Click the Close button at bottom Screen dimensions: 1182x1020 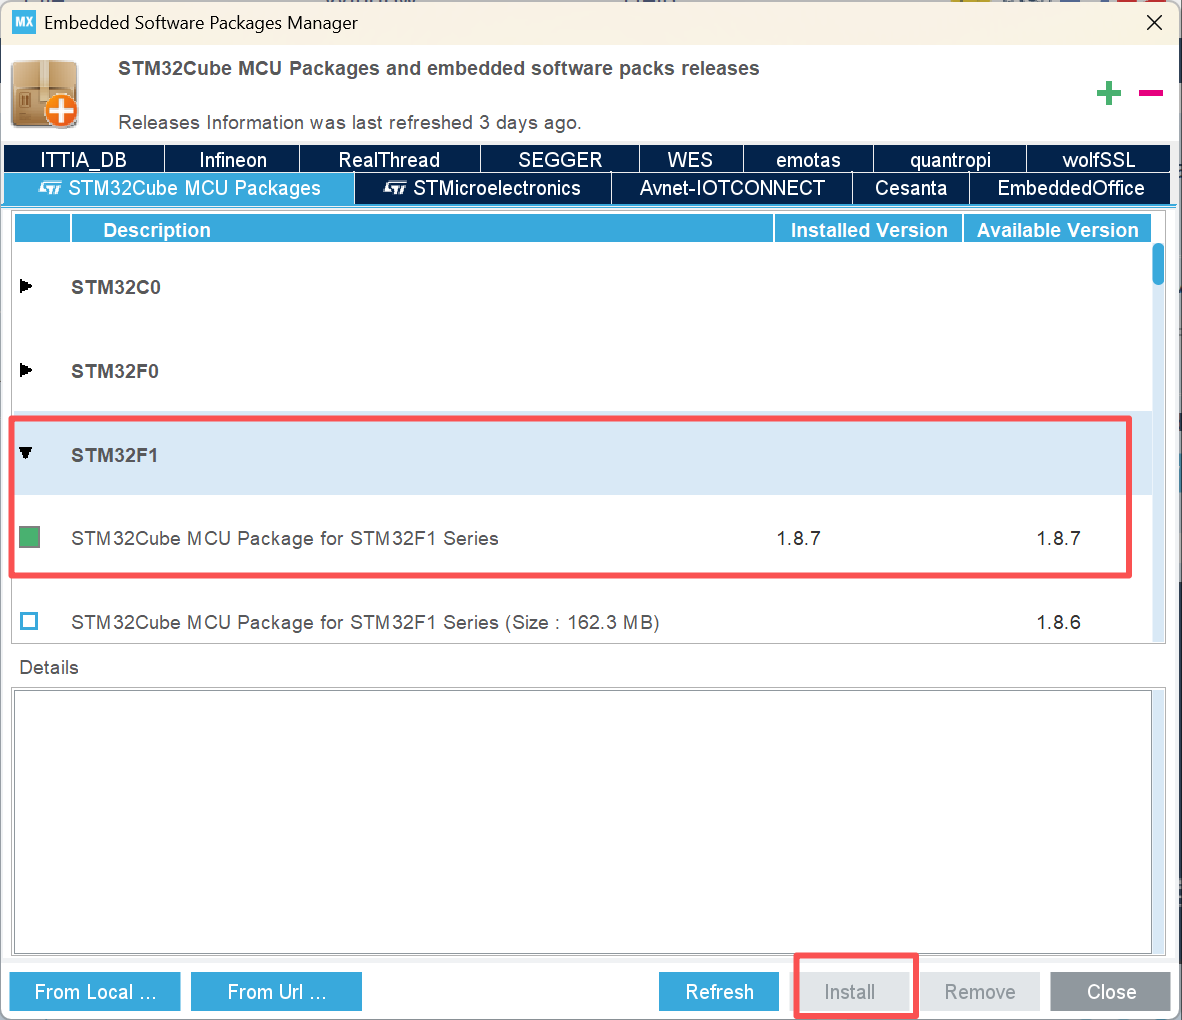1111,991
